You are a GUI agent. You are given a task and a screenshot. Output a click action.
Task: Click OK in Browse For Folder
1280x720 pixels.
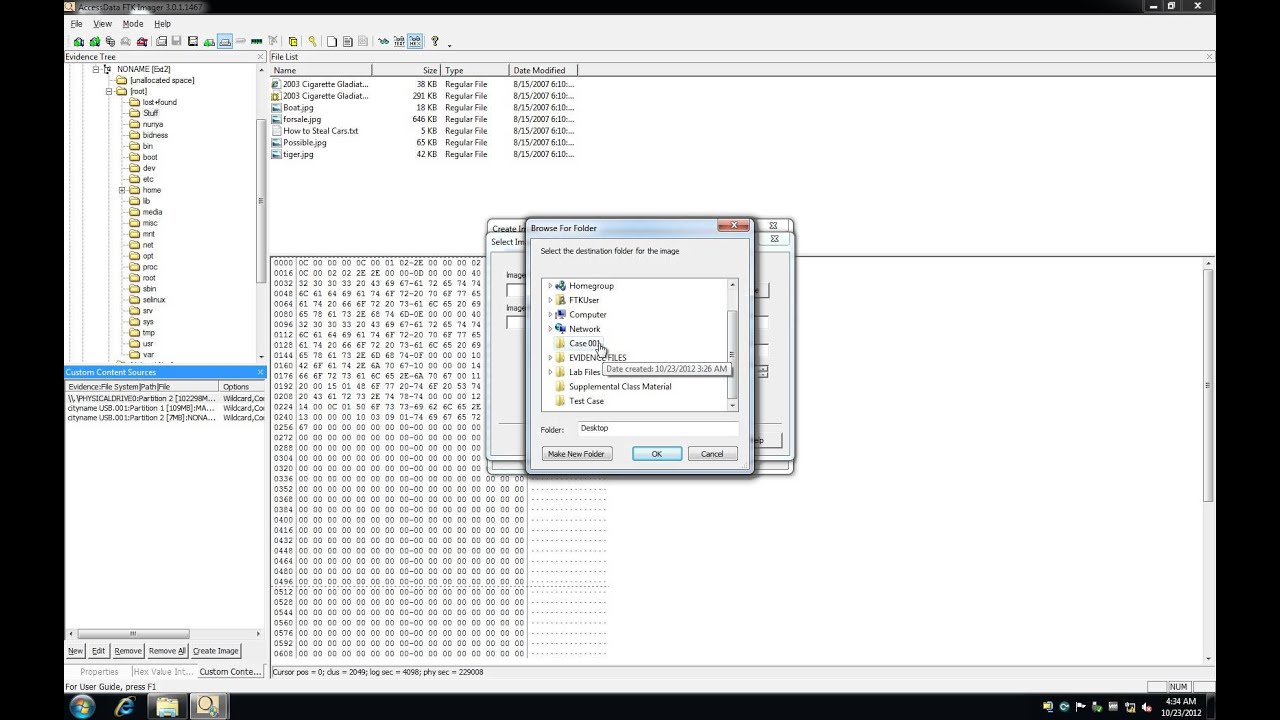pos(657,454)
